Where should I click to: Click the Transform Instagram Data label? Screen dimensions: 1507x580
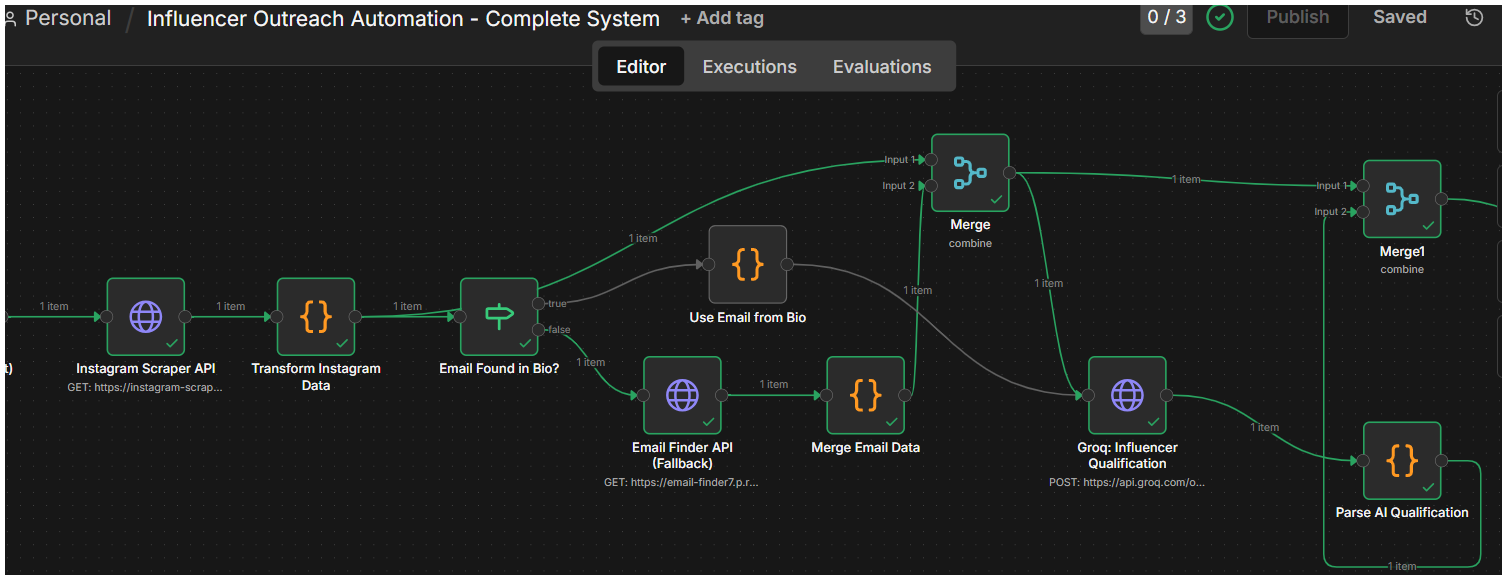point(316,377)
